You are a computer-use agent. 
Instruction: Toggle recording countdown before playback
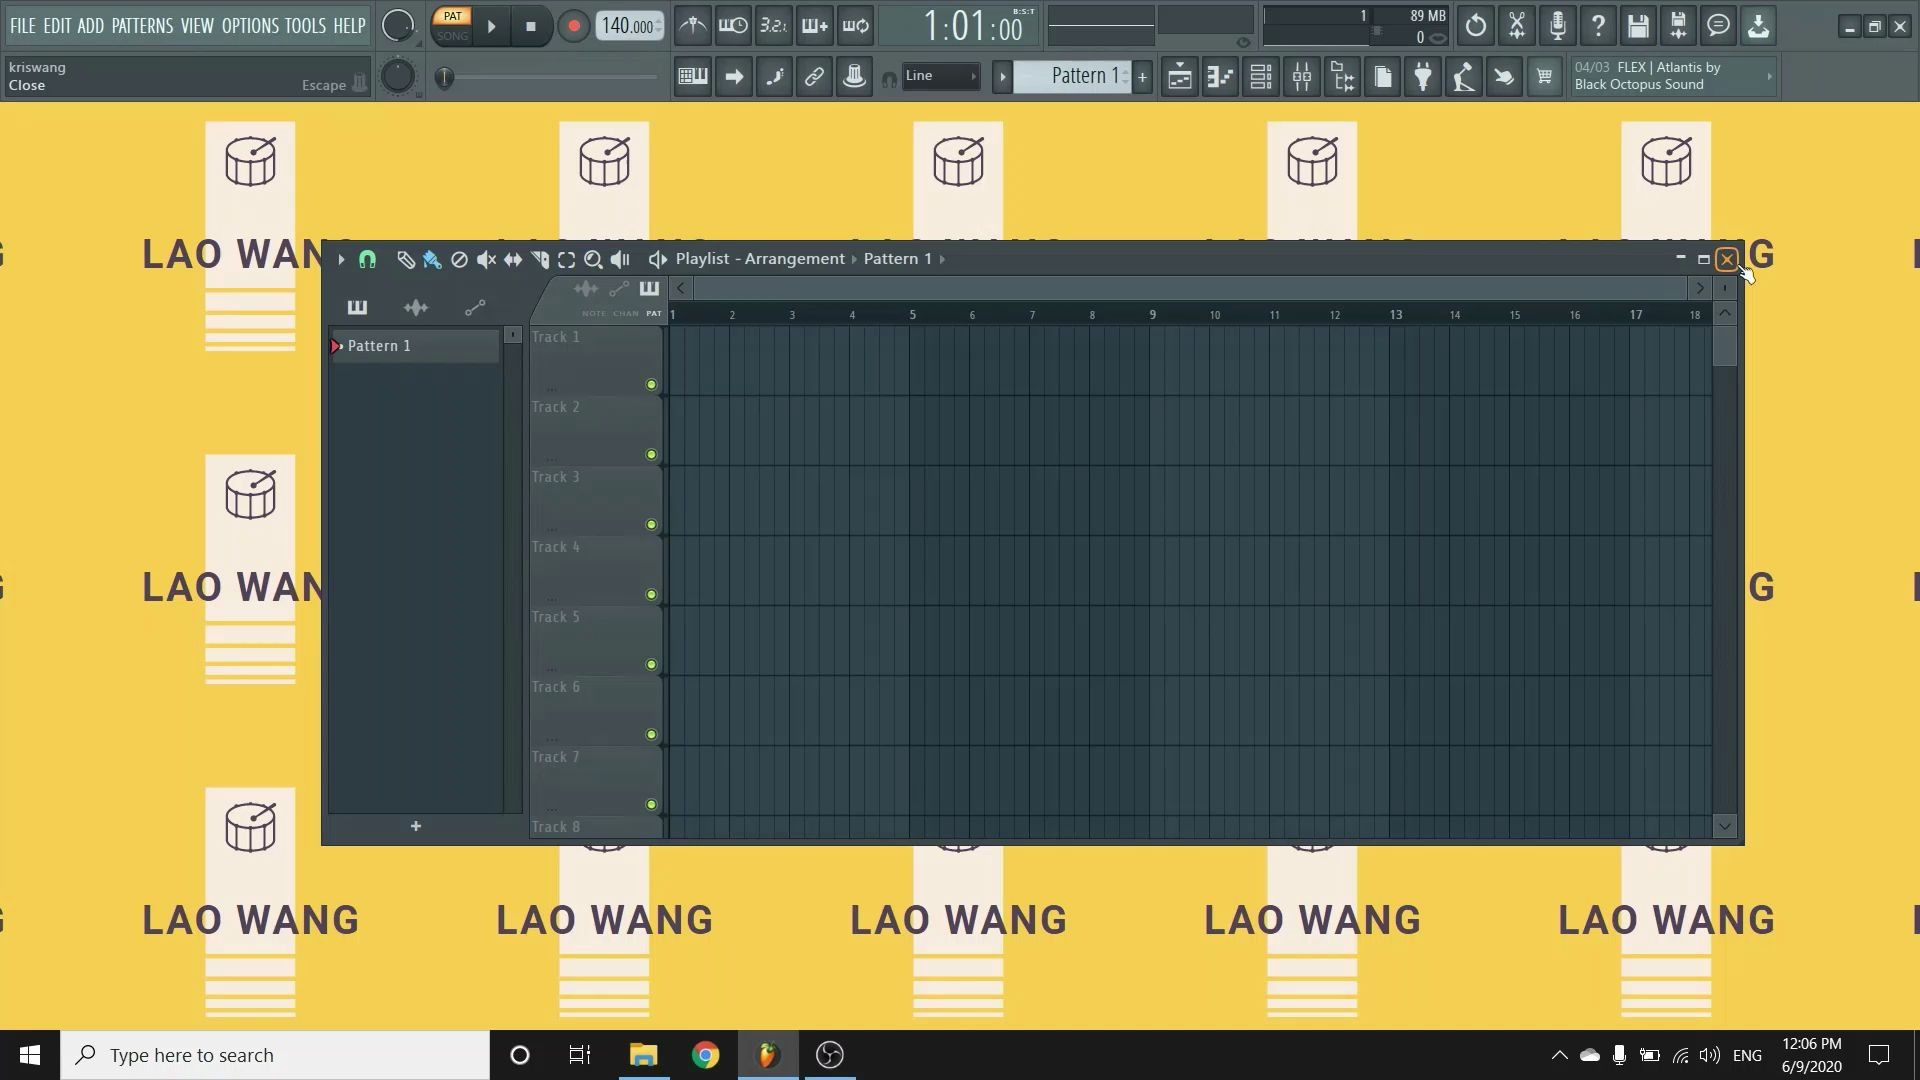(773, 26)
